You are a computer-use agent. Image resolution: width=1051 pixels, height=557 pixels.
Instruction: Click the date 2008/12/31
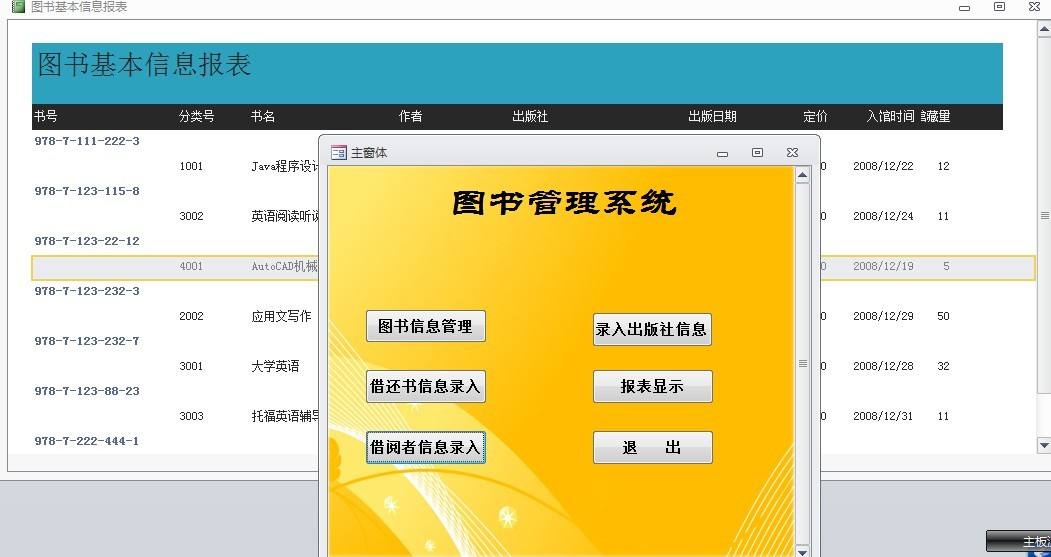click(883, 416)
